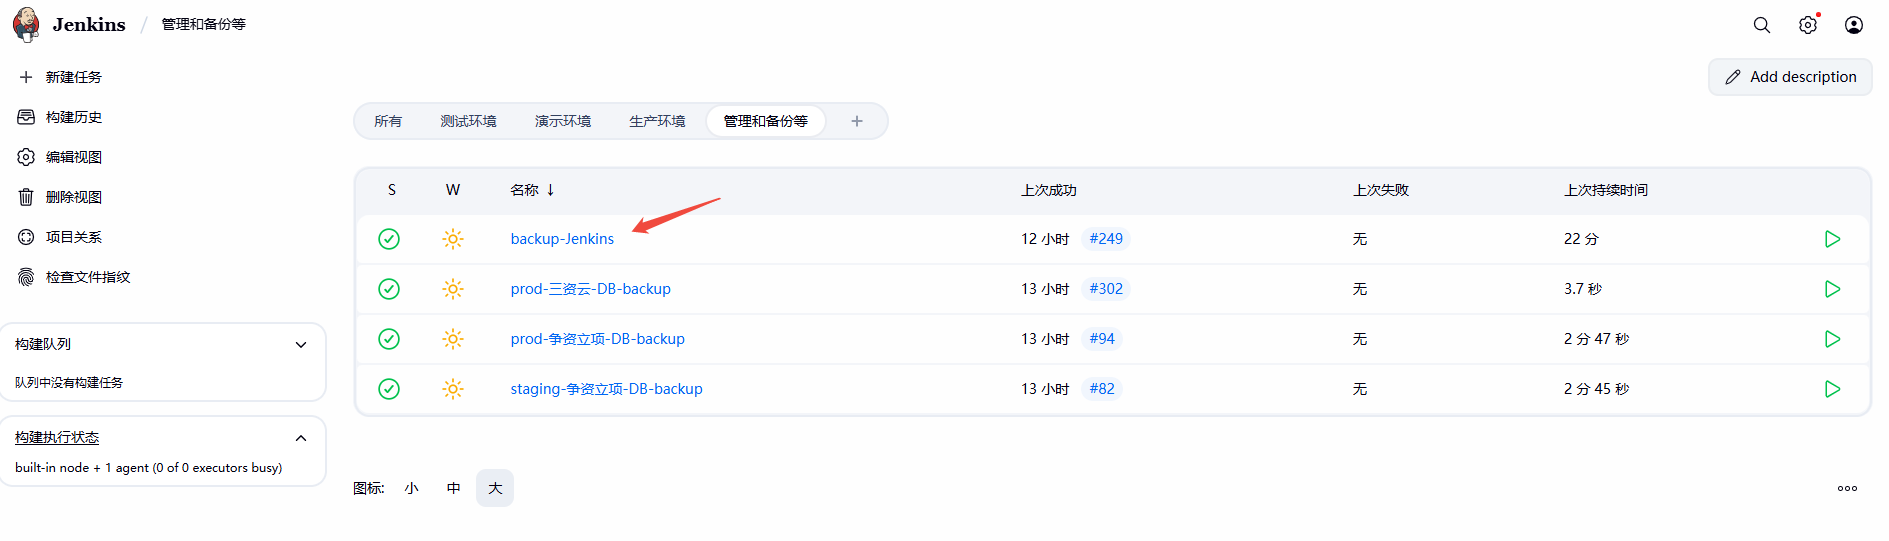
Task: Click the 删除视图 trash icon
Action: (26, 197)
